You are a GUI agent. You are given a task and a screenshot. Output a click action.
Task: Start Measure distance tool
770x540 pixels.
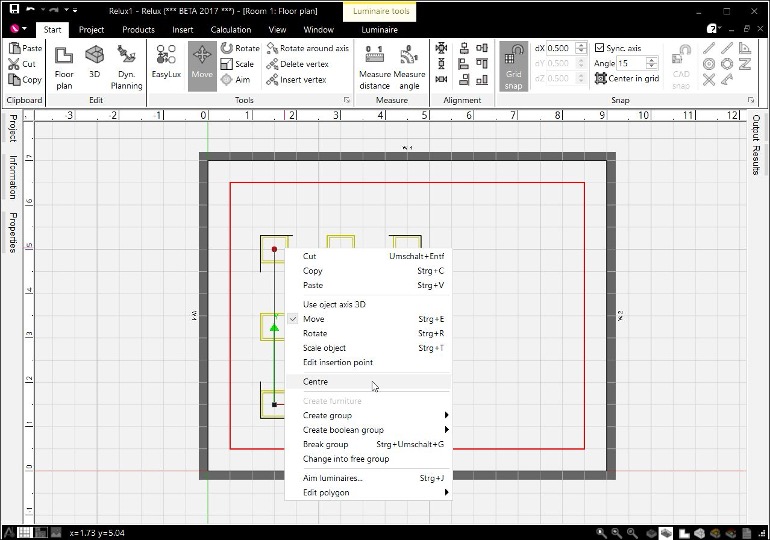(x=375, y=68)
